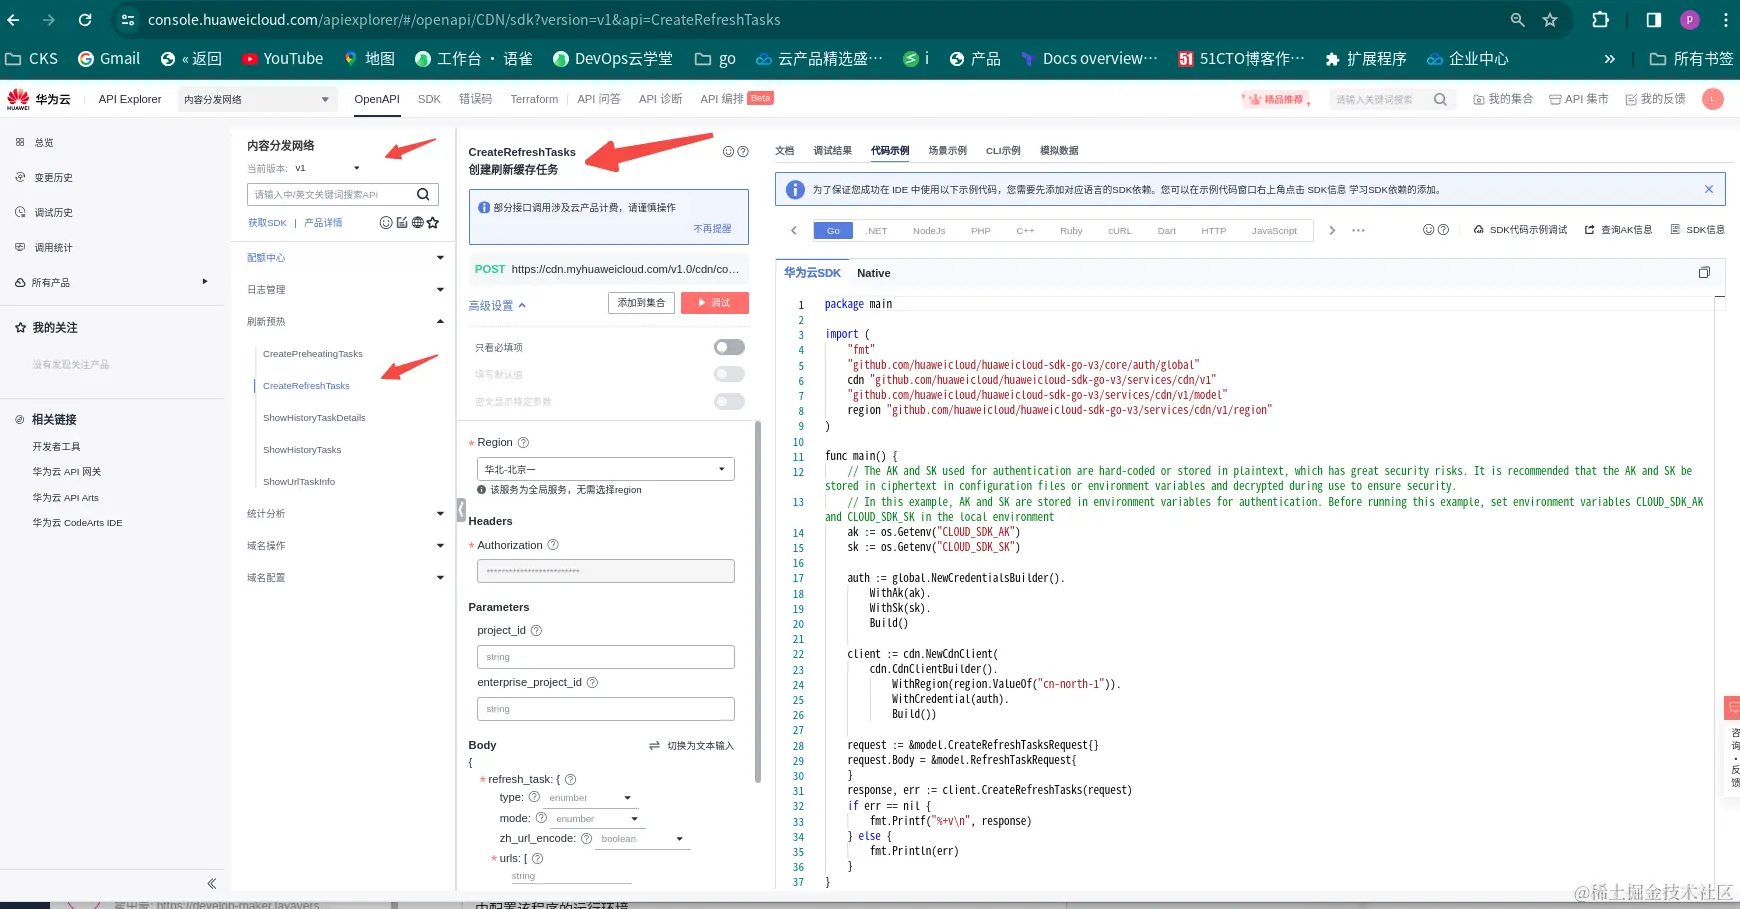
Task: Click the smiley icon in the code toolbar
Action: tap(1429, 230)
